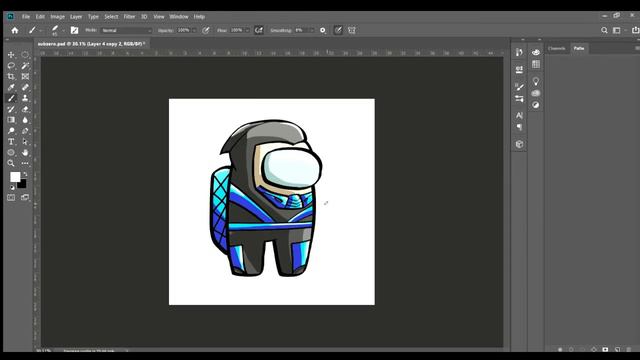The image size is (640, 360).
Task: Open the Libraries panel cloud icon
Action: pyautogui.click(x=536, y=93)
